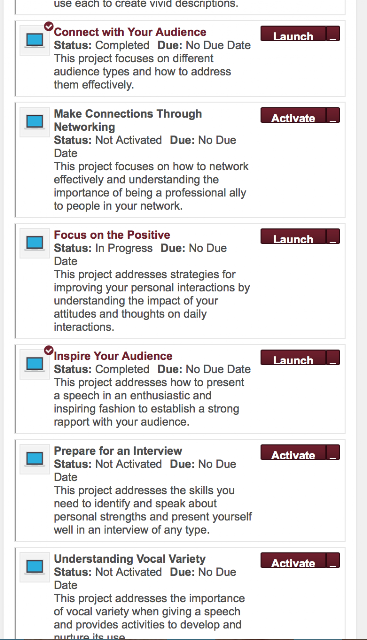The width and height of the screenshot is (367, 640).
Task: Click completed checkmark badge on Connect with Your Audience
Action: (x=49, y=27)
